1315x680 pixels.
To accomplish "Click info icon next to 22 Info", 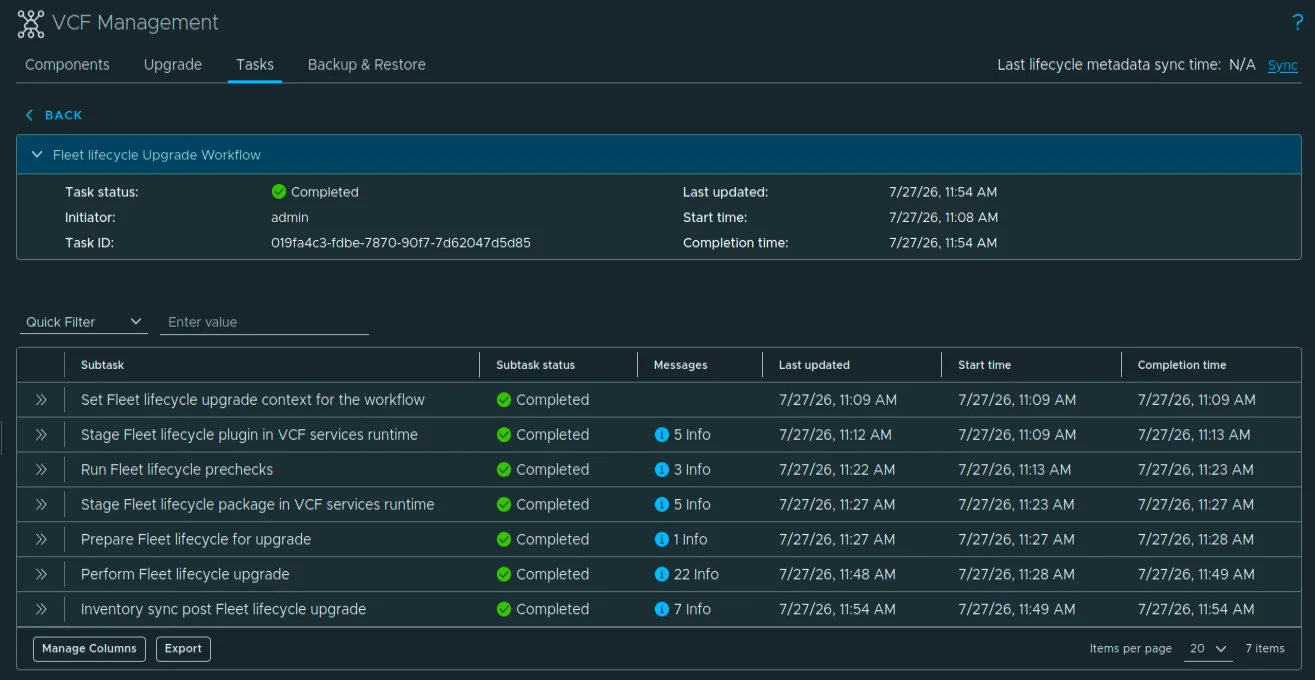I will tap(661, 575).
